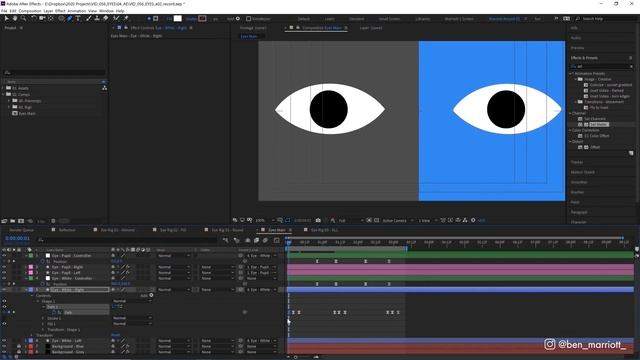640x360 pixels.
Task: Open the Tracker panel
Action: click(577, 162)
